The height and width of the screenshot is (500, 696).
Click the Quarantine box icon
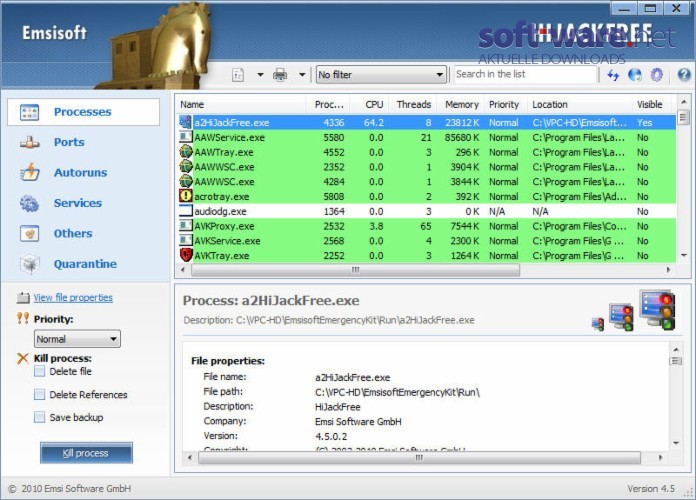pyautogui.click(x=29, y=264)
